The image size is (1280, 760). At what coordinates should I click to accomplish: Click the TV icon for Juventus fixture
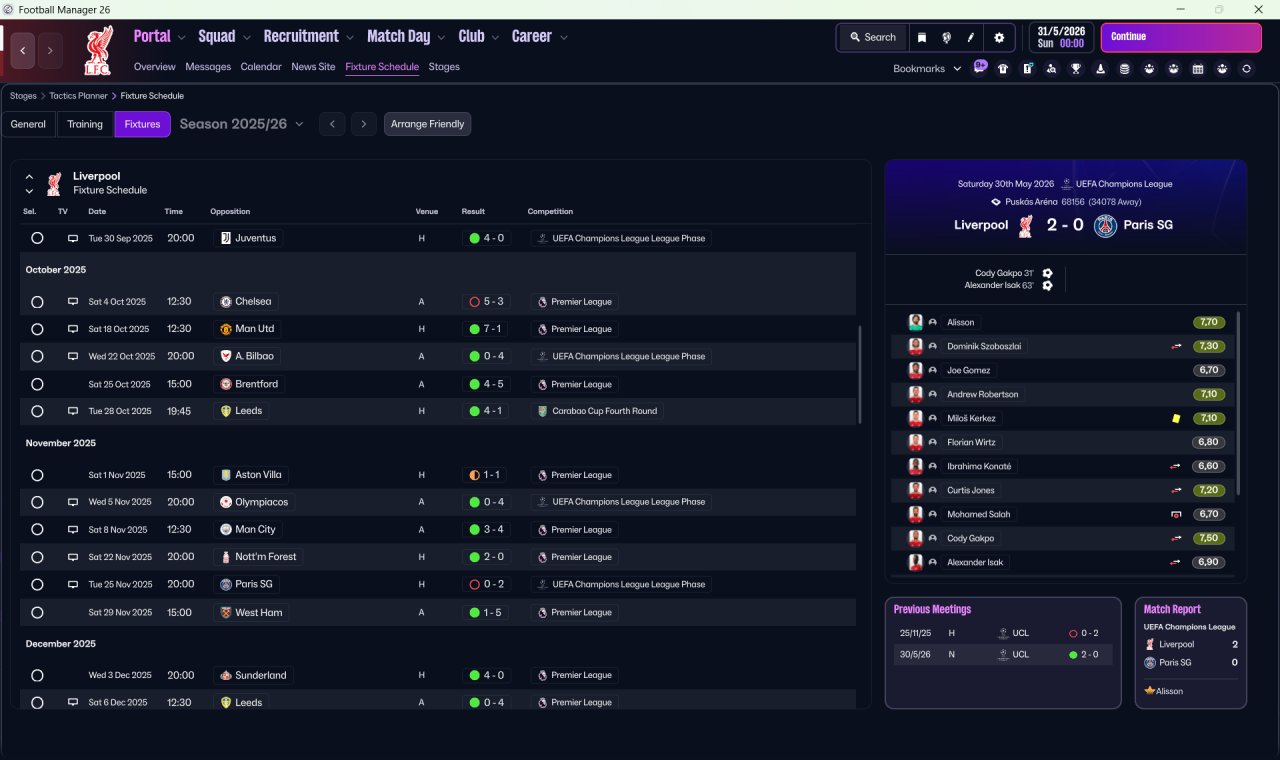pyautogui.click(x=72, y=239)
